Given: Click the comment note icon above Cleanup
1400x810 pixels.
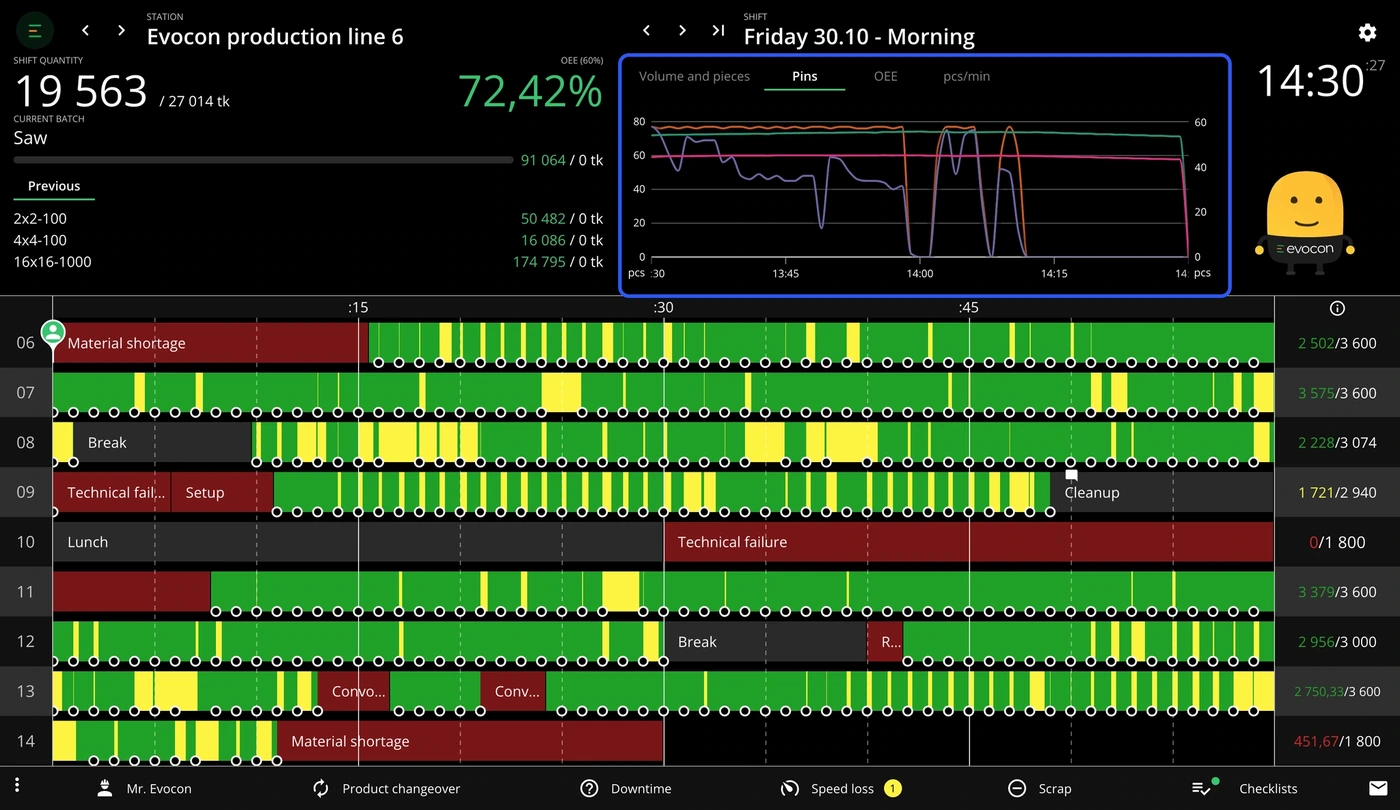Looking at the screenshot, I should [x=1071, y=475].
